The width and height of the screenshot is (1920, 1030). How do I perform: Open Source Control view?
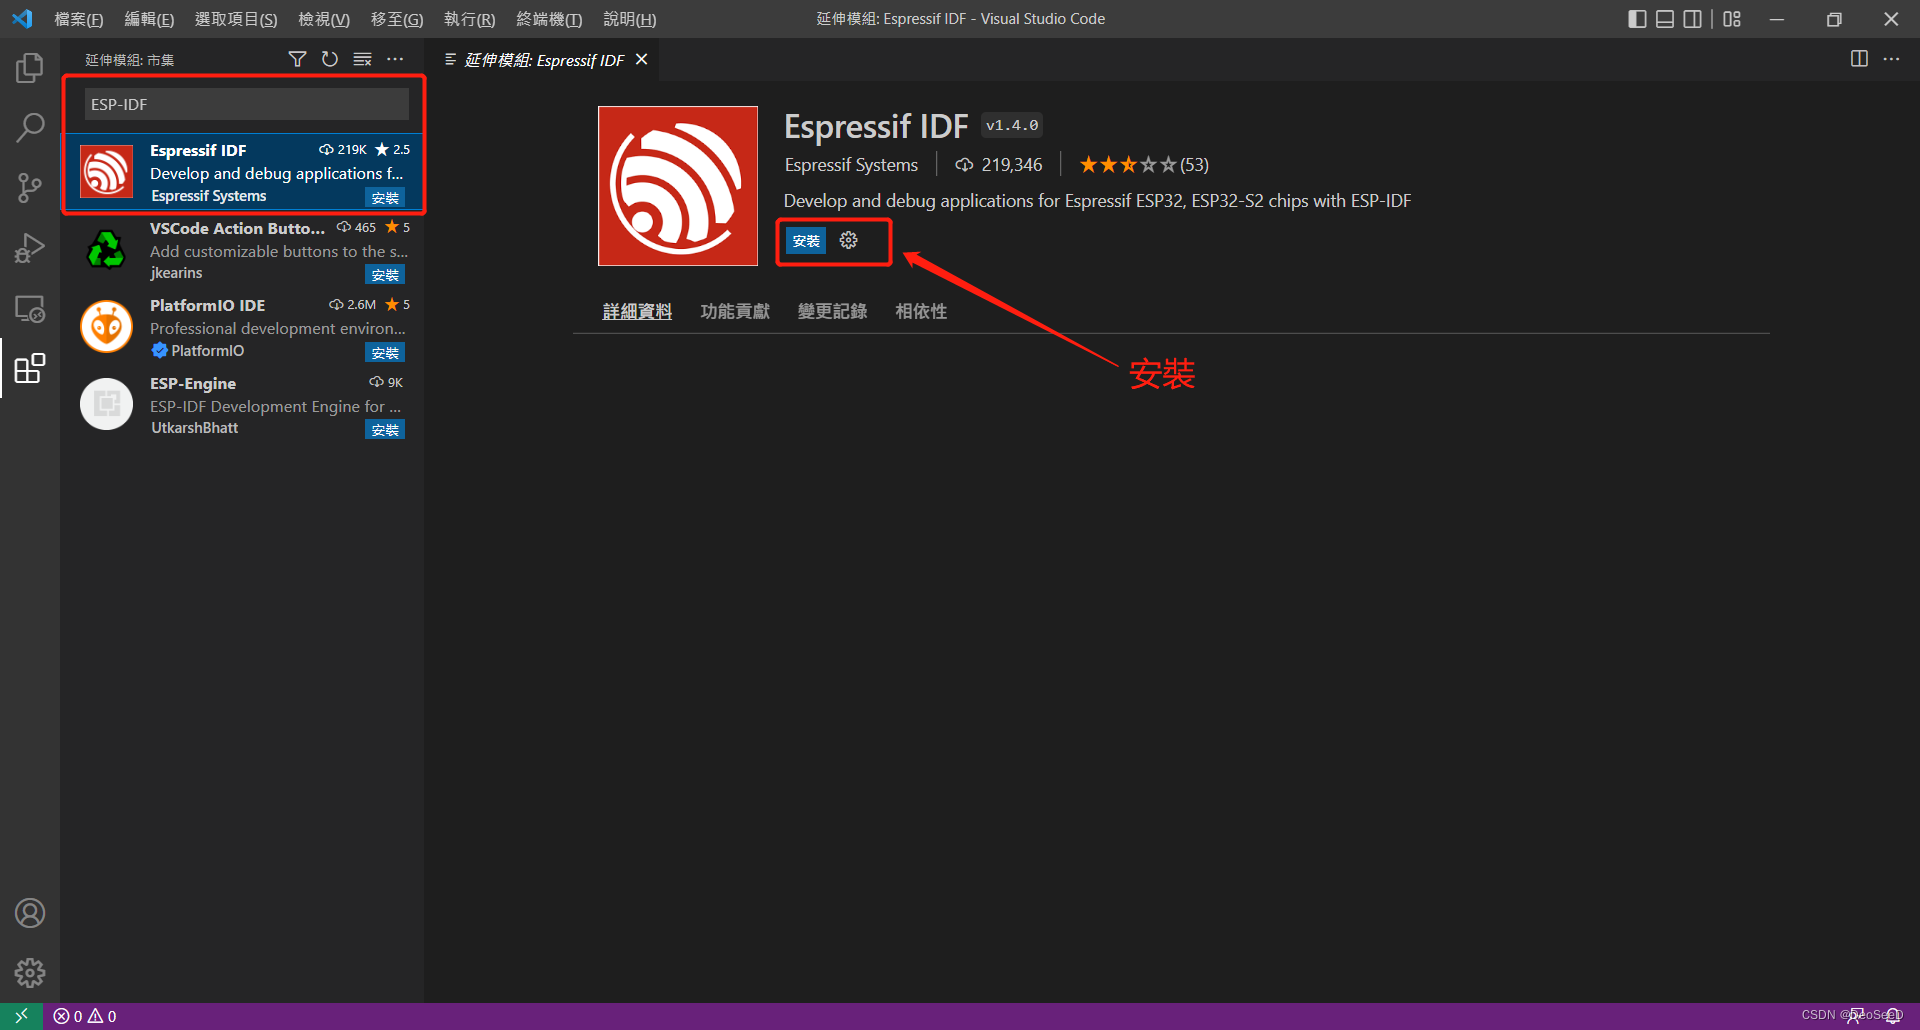click(30, 188)
